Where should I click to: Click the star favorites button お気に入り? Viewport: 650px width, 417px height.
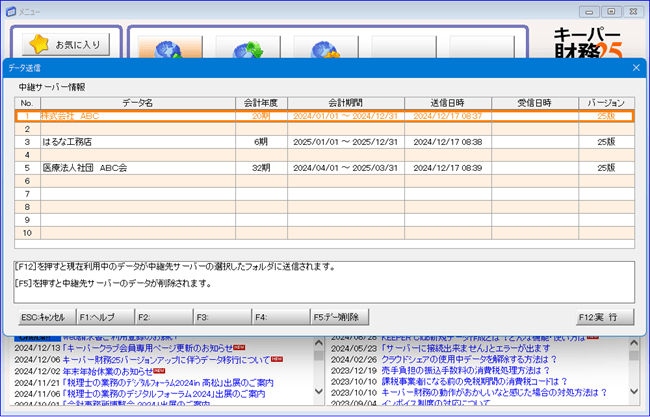pyautogui.click(x=66, y=44)
